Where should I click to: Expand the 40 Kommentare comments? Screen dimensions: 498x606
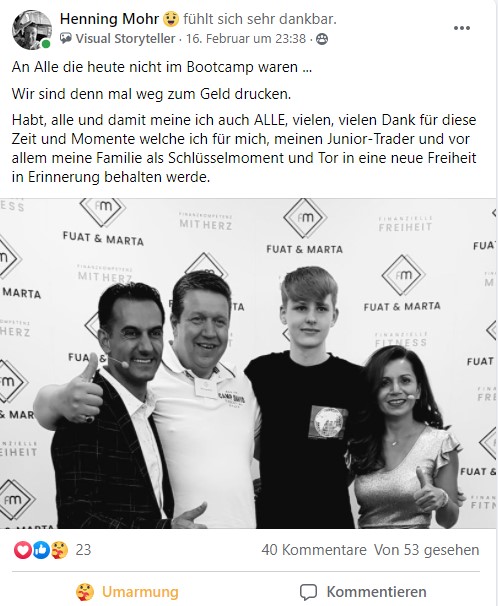[314, 550]
